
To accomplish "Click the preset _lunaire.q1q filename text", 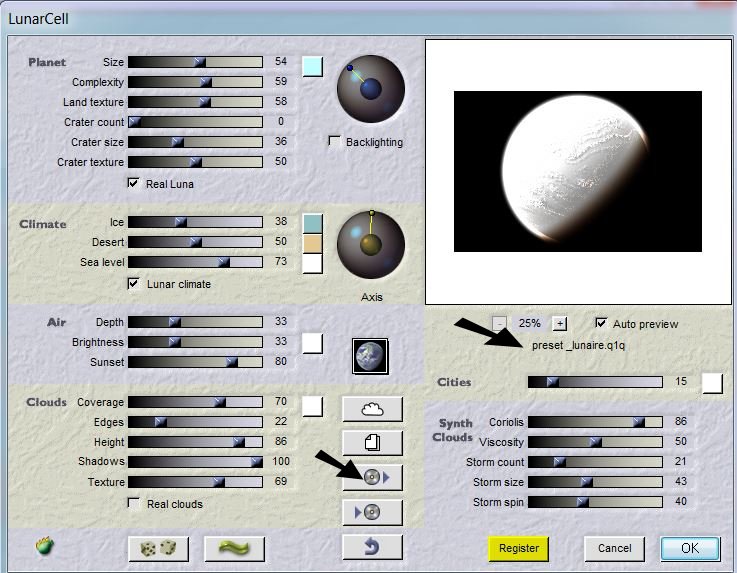I will pyautogui.click(x=578, y=345).
